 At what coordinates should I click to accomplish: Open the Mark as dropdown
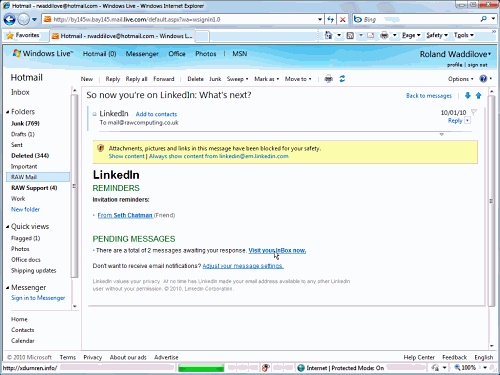tap(267, 79)
